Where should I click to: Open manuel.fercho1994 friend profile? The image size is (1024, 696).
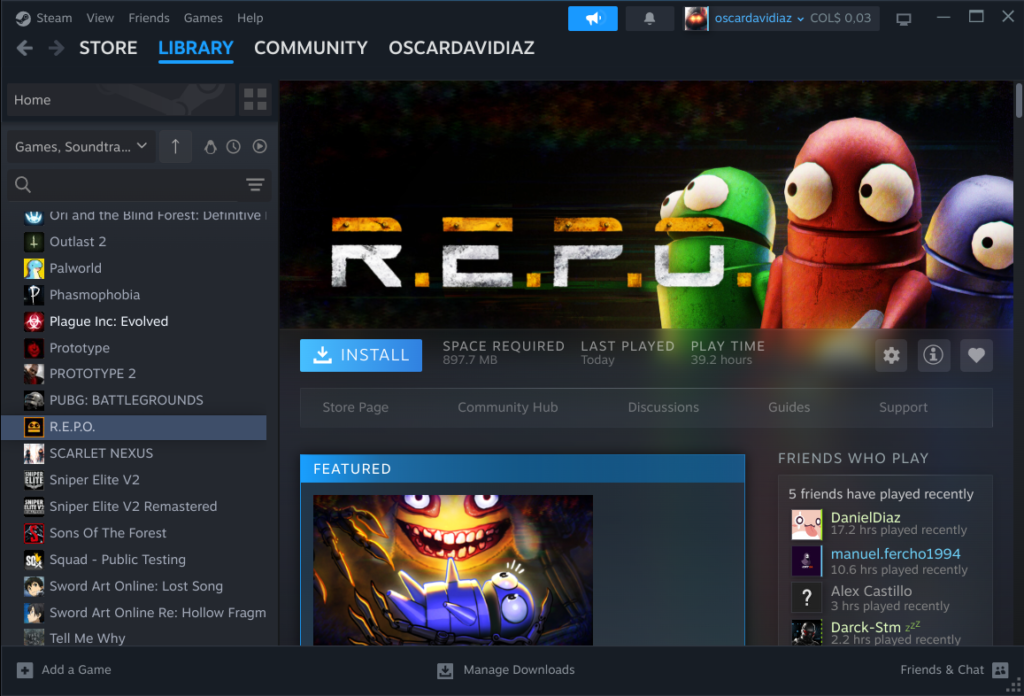895,554
